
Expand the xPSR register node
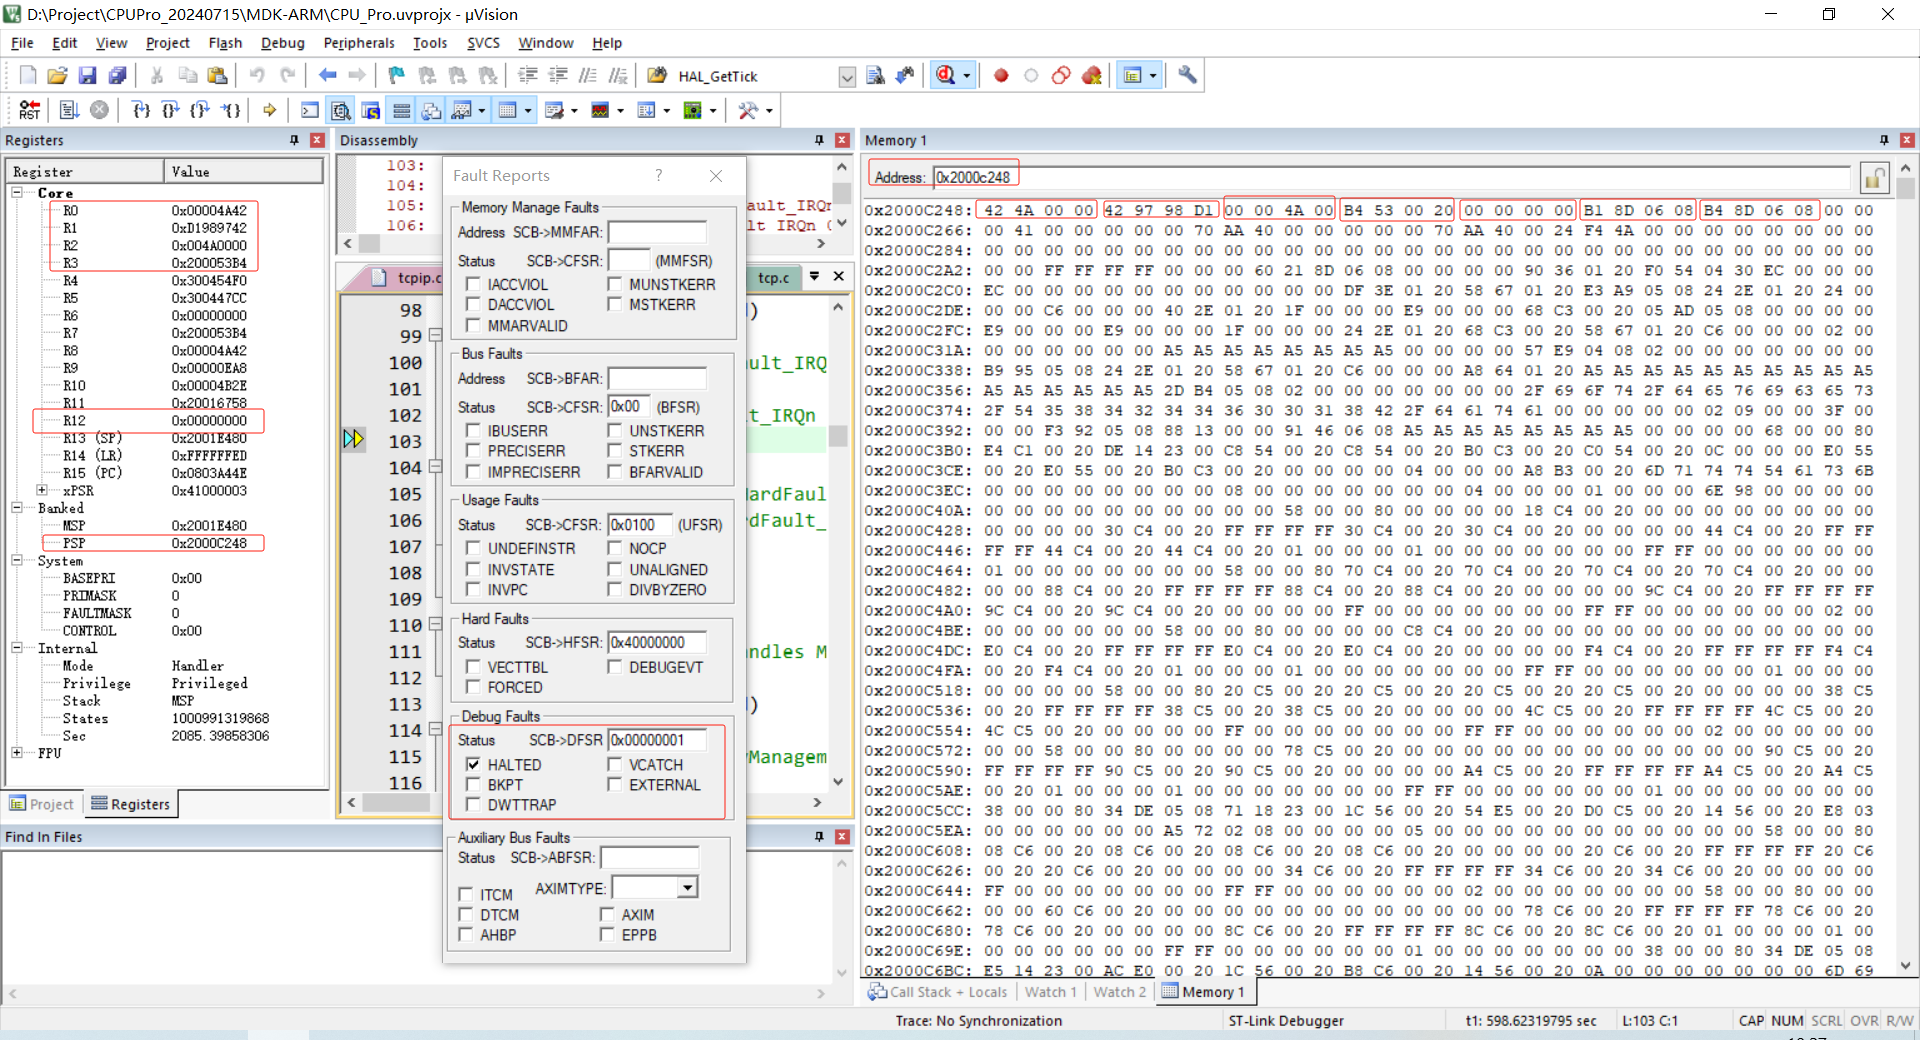coord(42,490)
